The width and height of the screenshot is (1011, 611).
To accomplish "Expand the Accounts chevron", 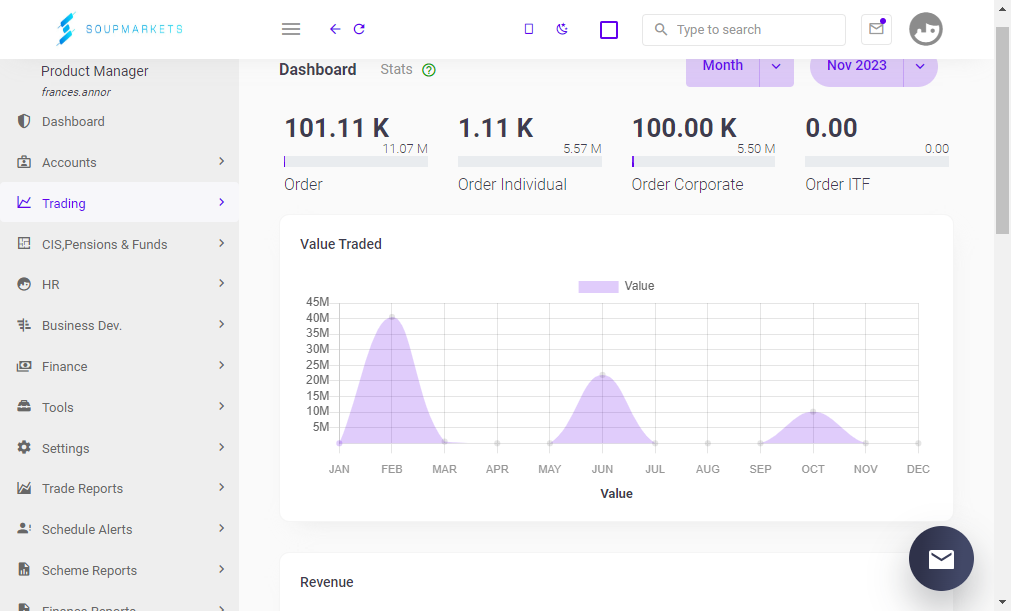I will (221, 161).
